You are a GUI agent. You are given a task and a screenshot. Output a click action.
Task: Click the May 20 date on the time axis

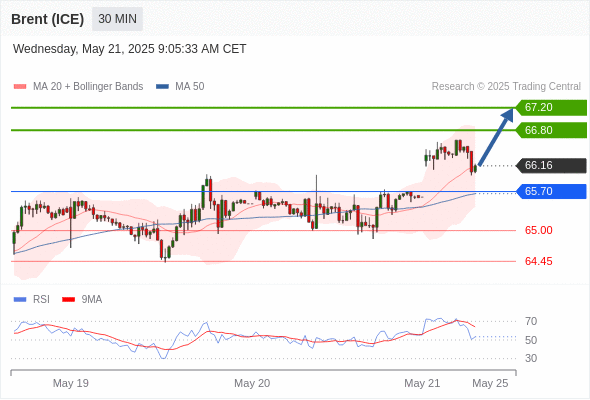click(252, 383)
